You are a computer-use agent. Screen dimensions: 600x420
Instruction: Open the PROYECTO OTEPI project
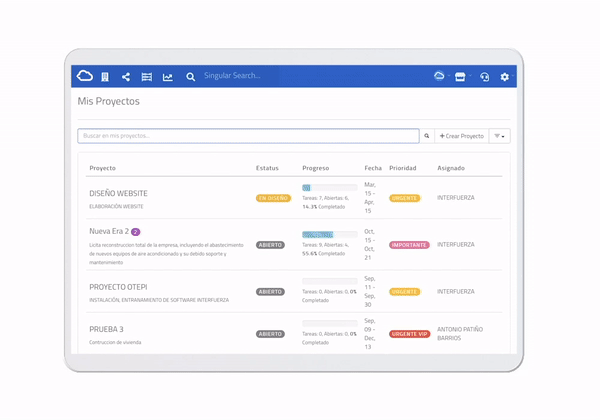[118, 287]
